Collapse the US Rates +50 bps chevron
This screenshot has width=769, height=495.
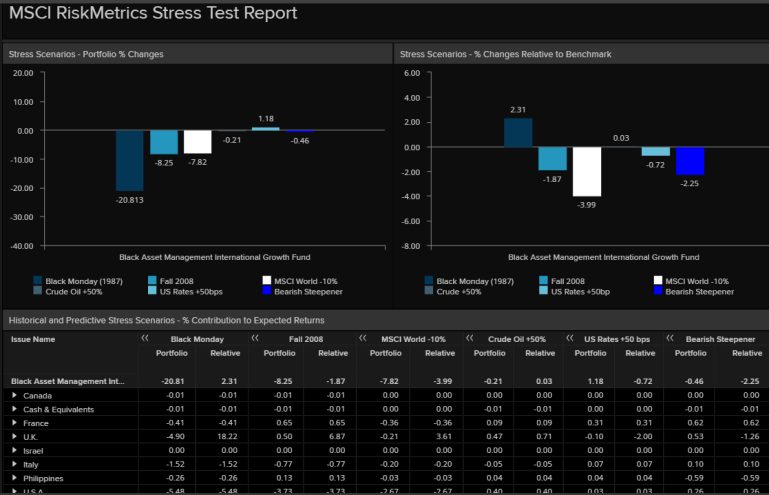click(570, 338)
